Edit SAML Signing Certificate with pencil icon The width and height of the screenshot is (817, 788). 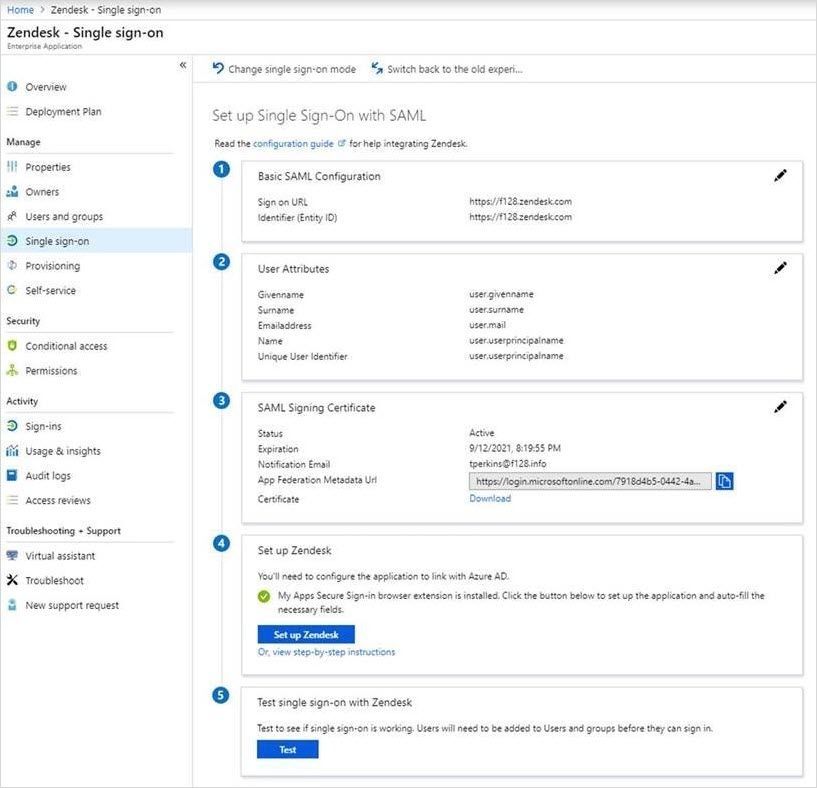point(780,407)
